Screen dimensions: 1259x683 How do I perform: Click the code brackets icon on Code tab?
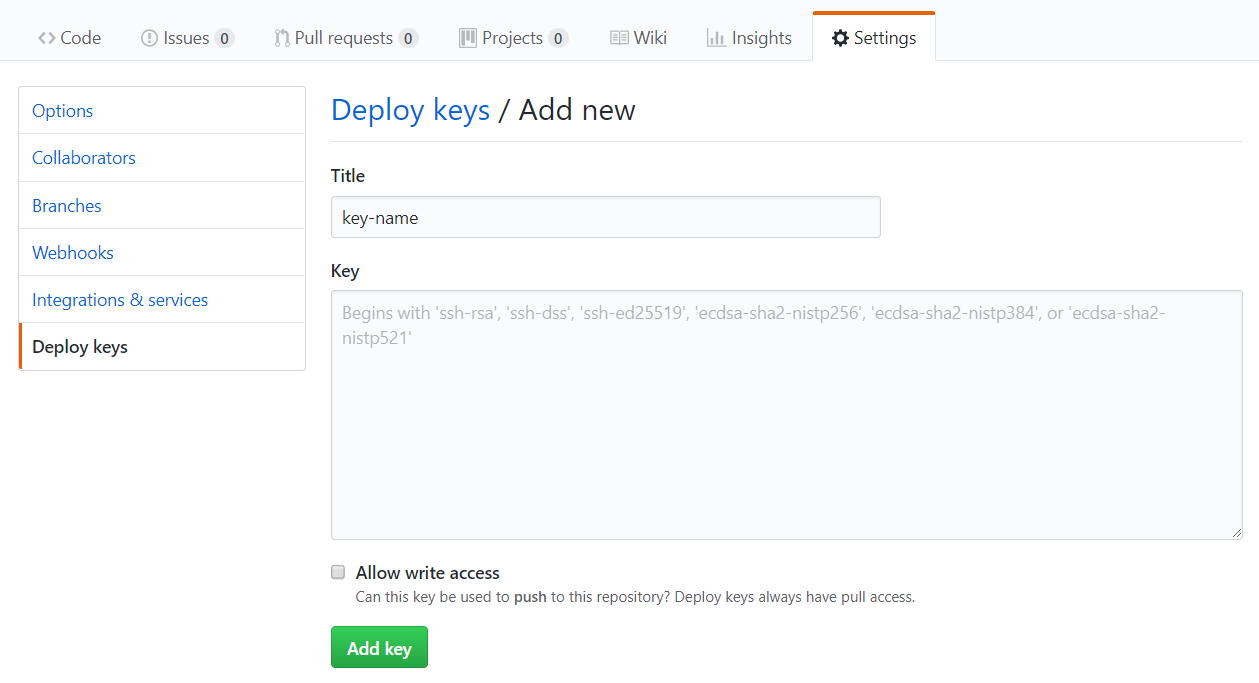pos(46,37)
